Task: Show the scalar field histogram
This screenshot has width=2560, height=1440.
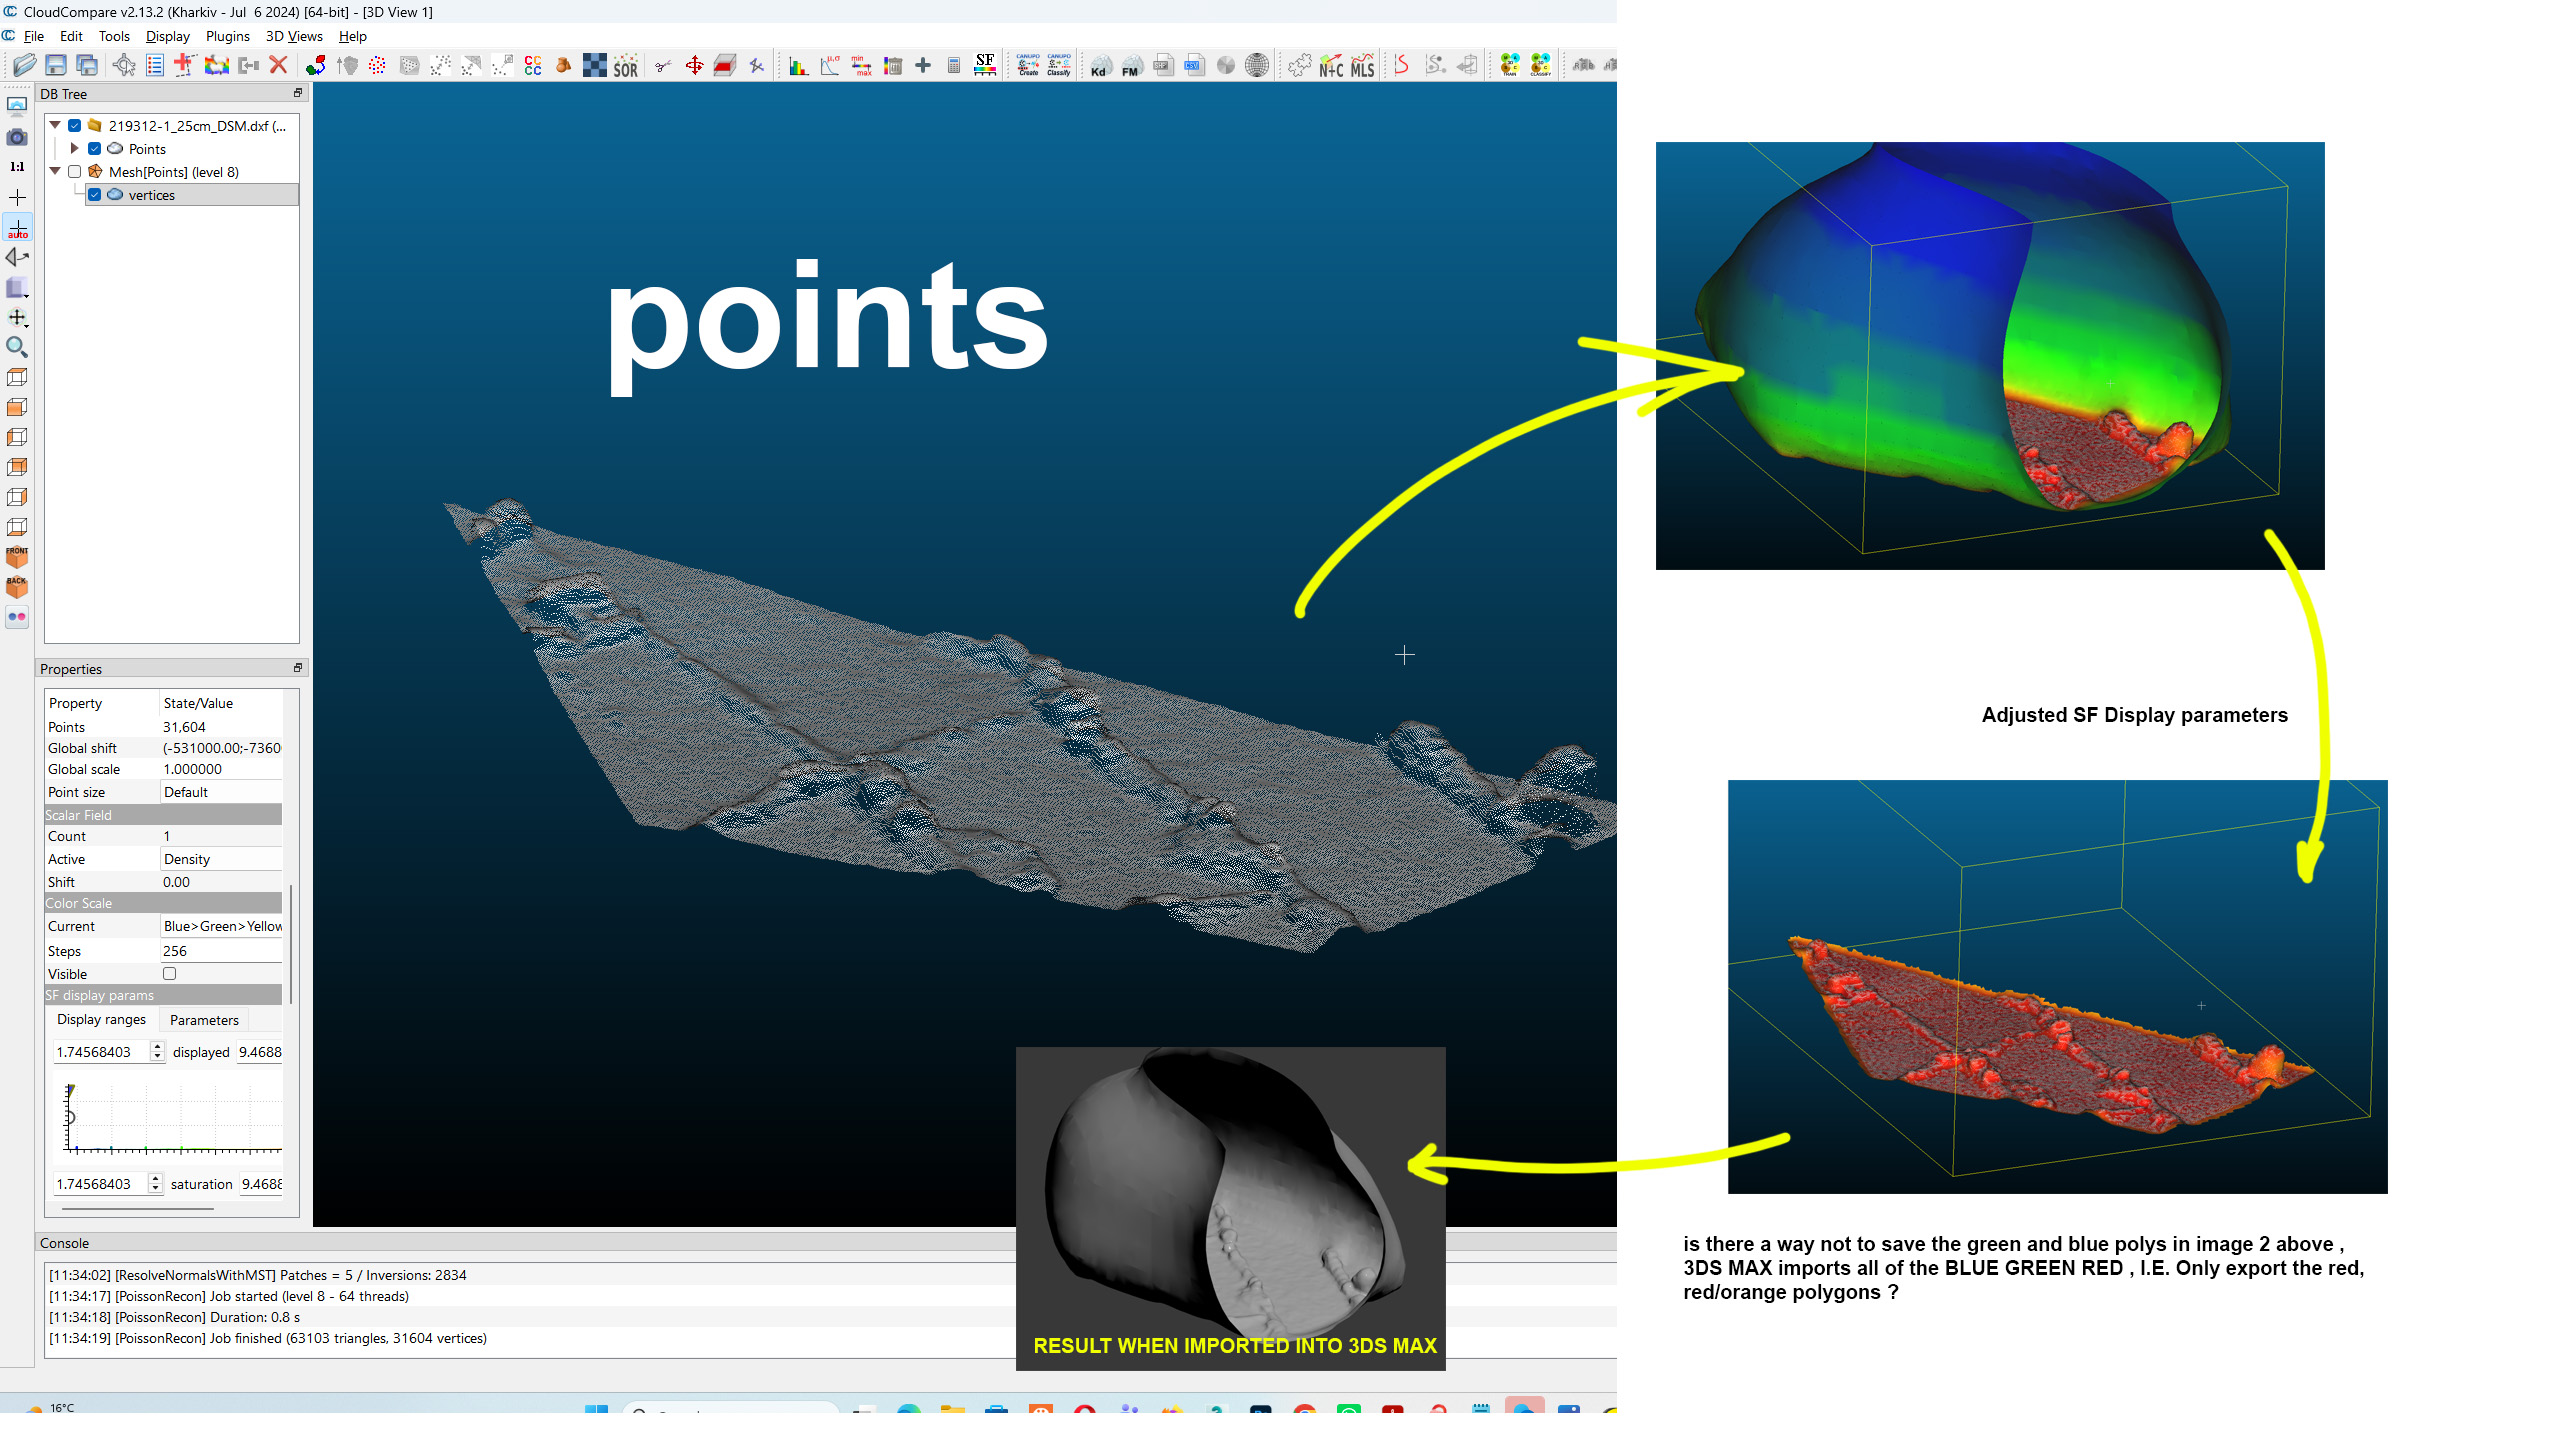Action: [798, 66]
